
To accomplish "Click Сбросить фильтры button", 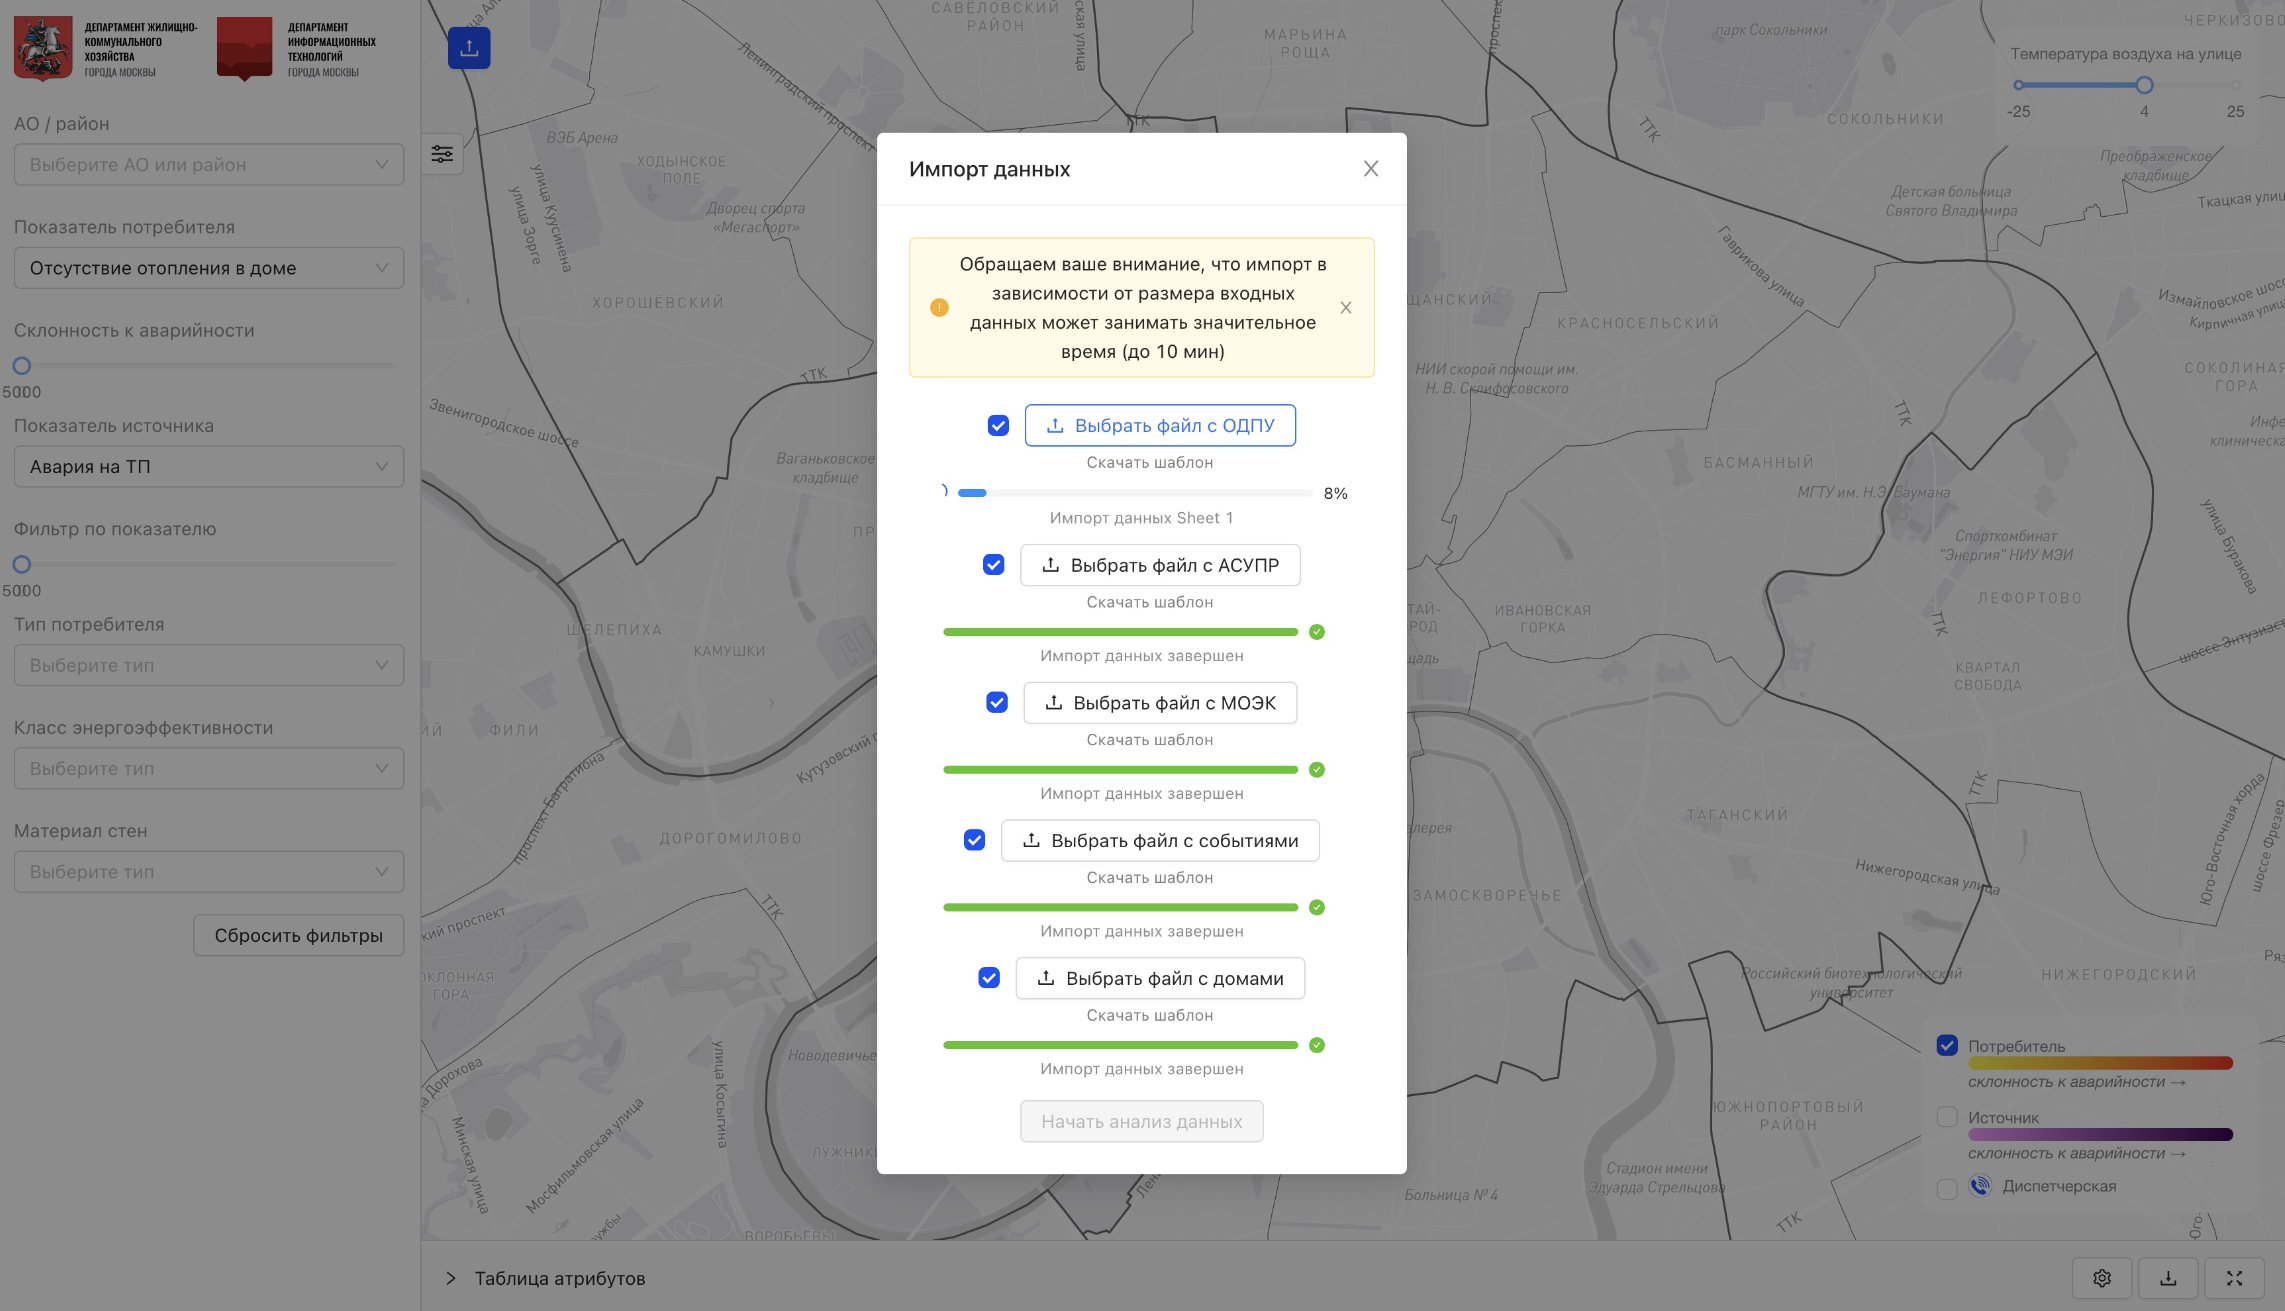I will point(298,936).
